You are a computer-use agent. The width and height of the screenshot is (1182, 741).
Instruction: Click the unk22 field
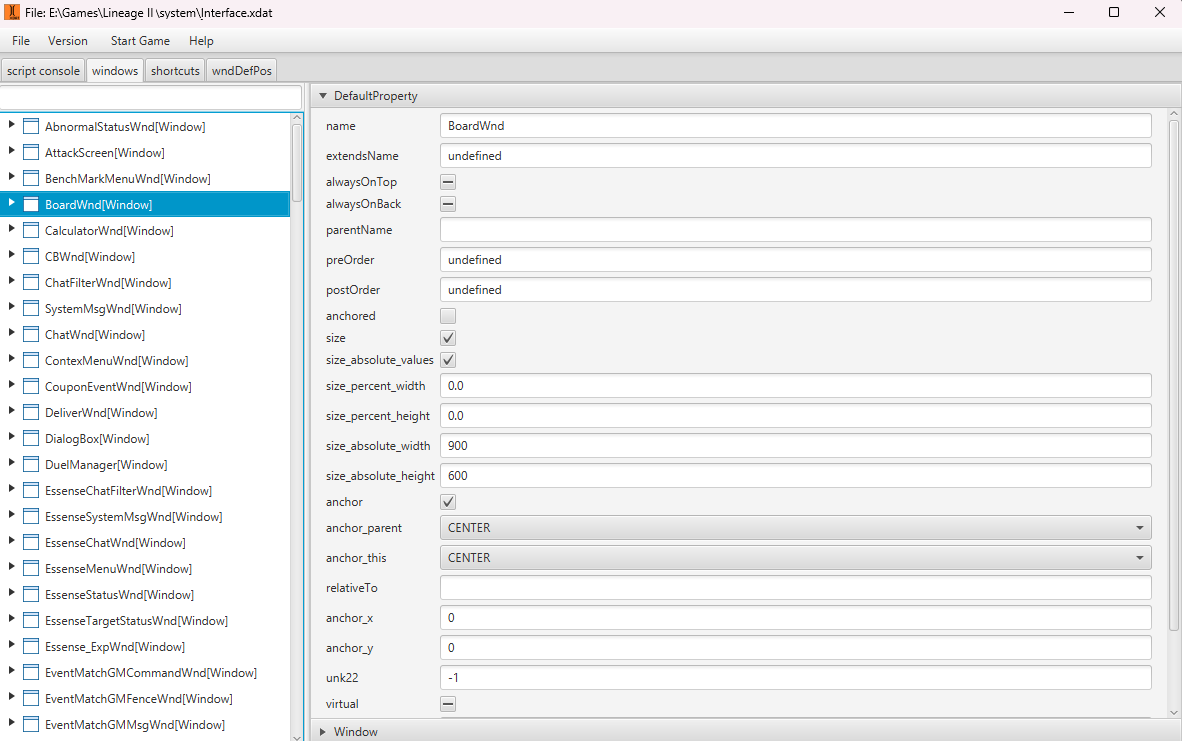click(x=795, y=678)
